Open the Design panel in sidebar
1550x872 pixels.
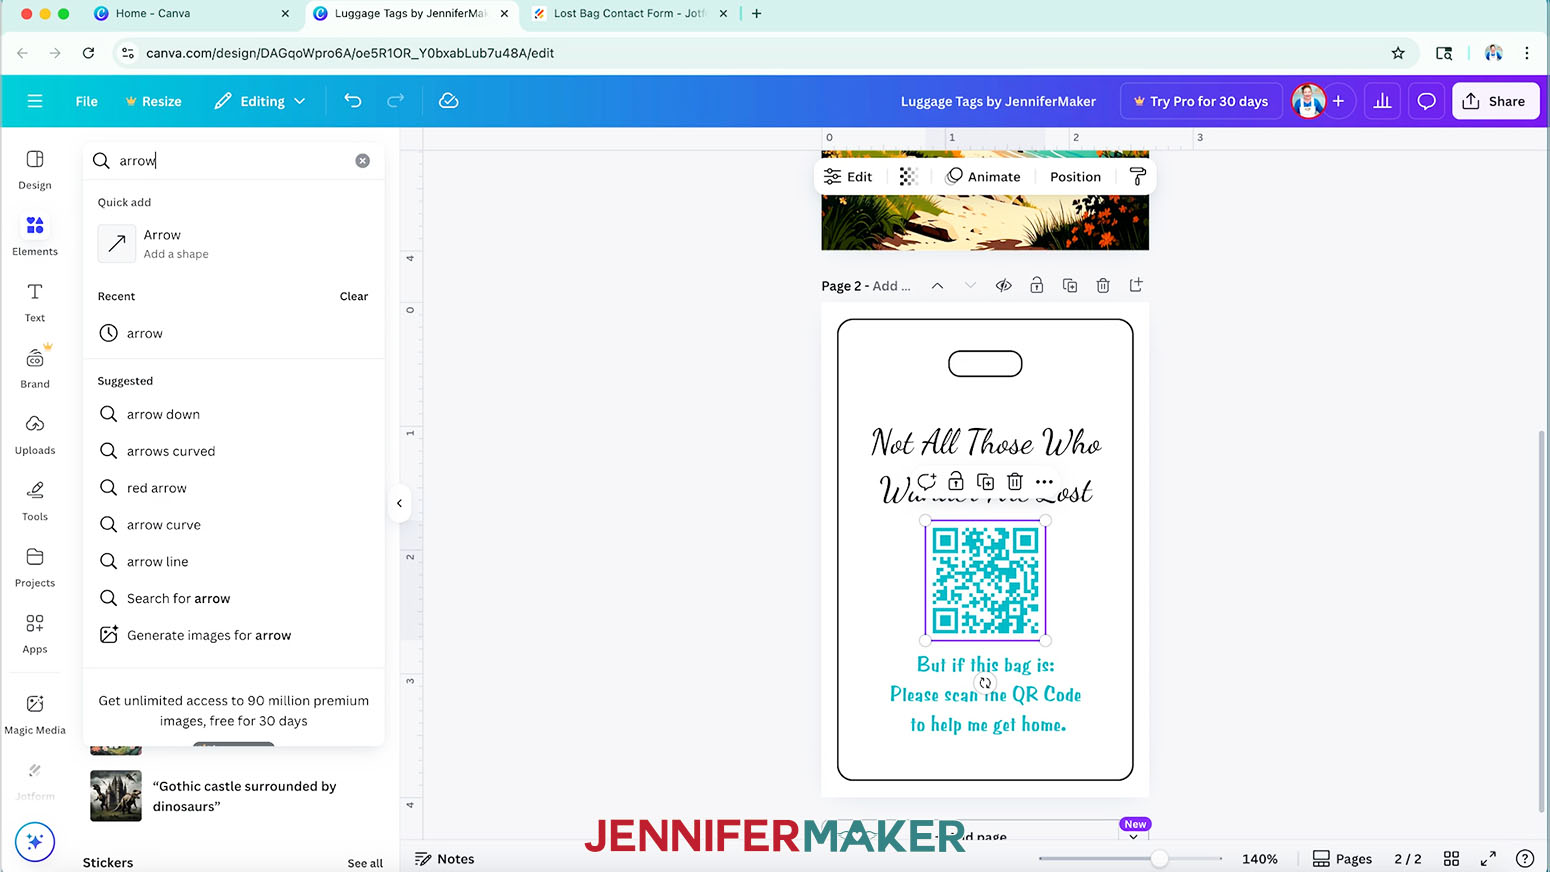click(35, 170)
